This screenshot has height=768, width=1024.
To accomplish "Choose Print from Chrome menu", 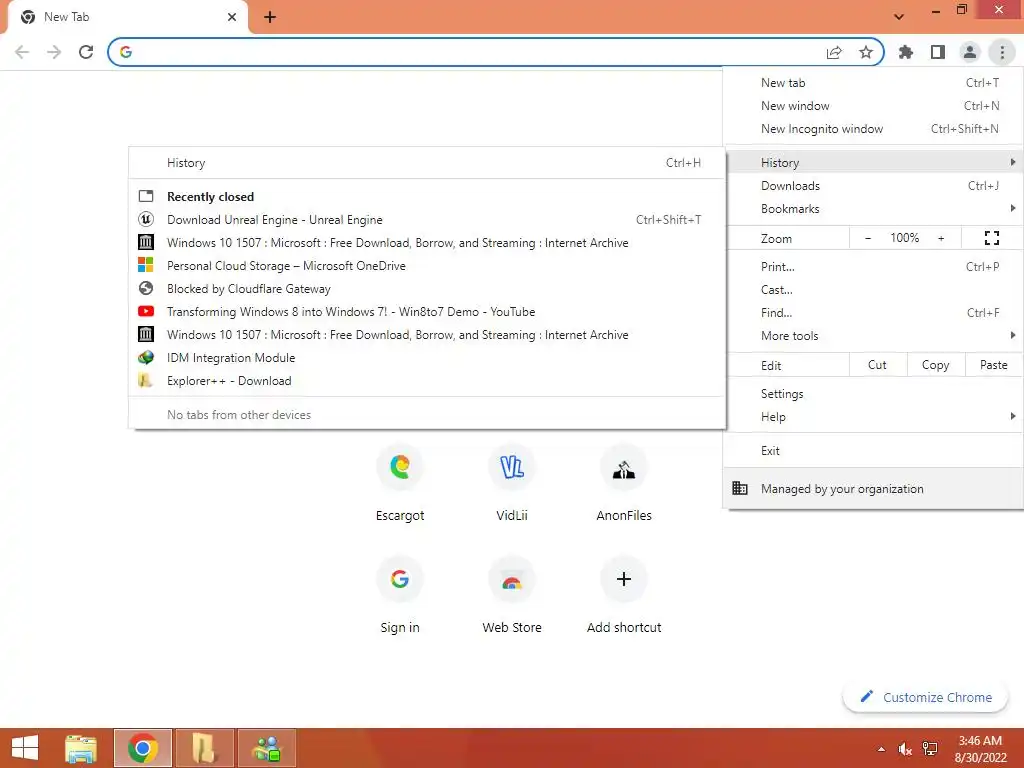I will tap(873, 266).
